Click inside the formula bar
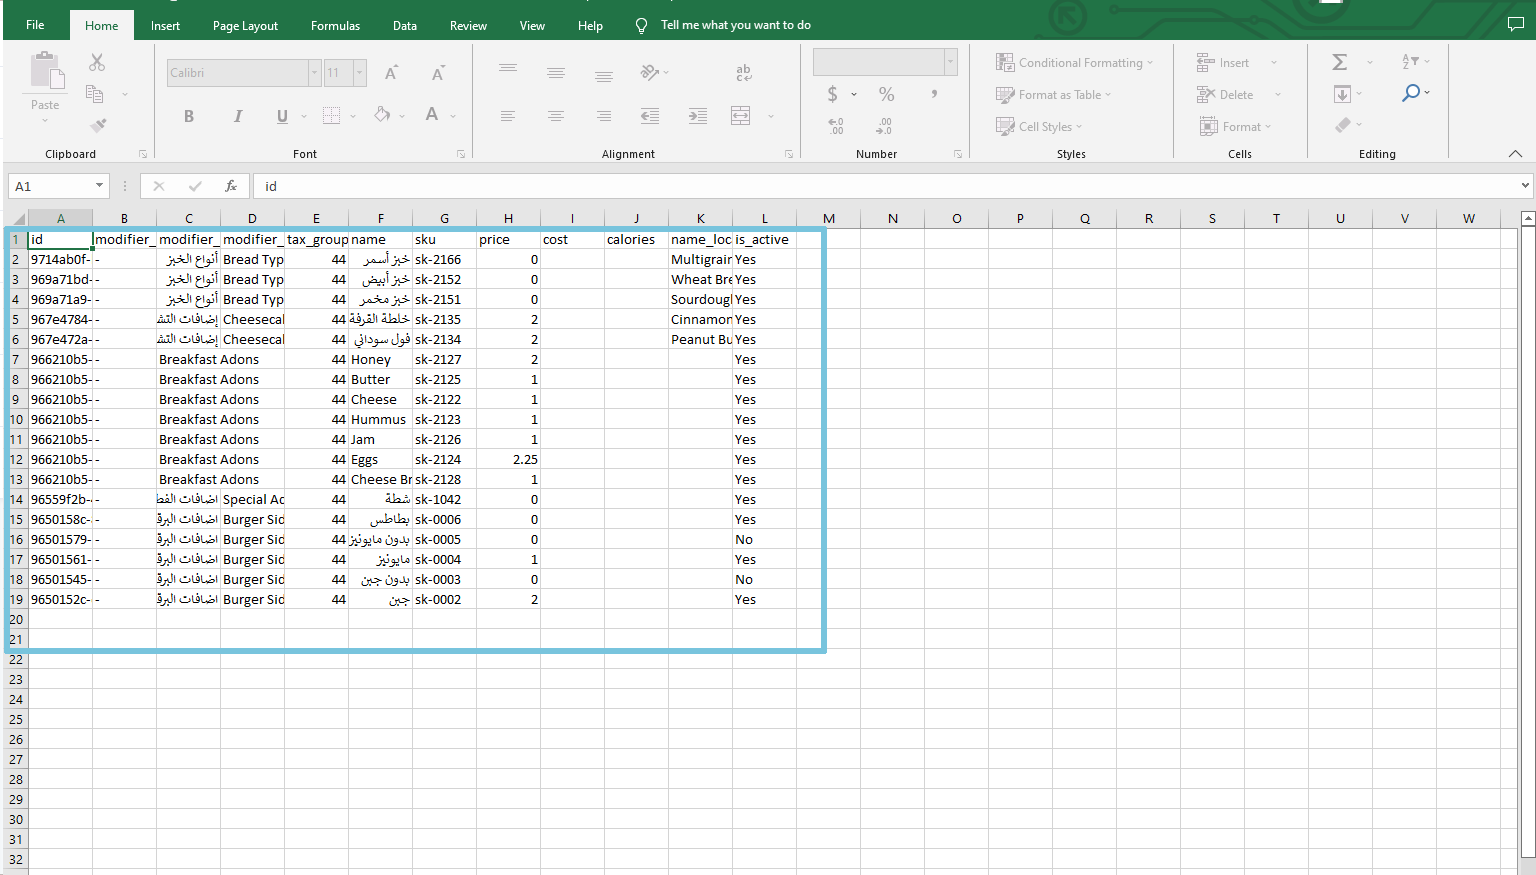Image resolution: width=1536 pixels, height=875 pixels. [x=700, y=185]
